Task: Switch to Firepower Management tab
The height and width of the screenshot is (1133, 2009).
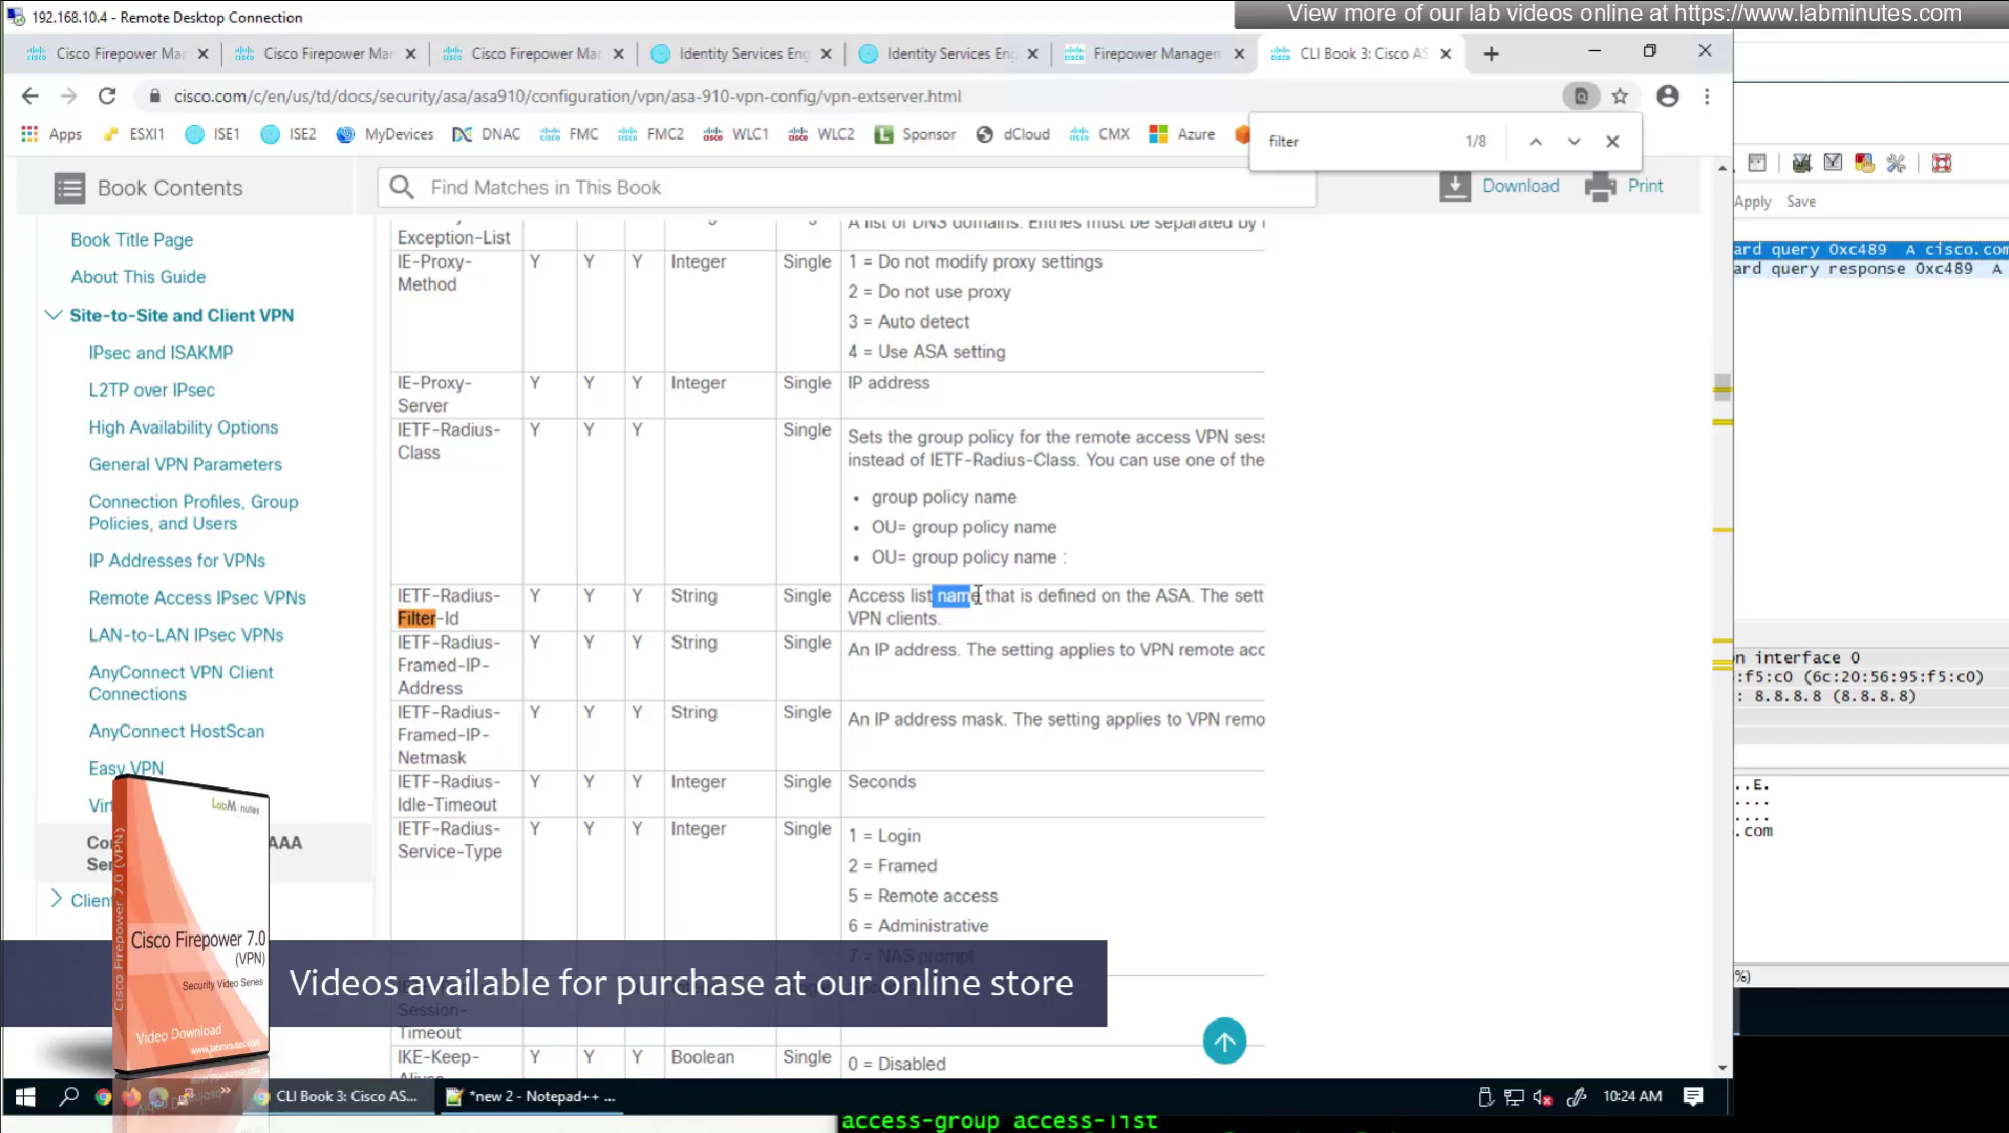Action: tap(1155, 54)
